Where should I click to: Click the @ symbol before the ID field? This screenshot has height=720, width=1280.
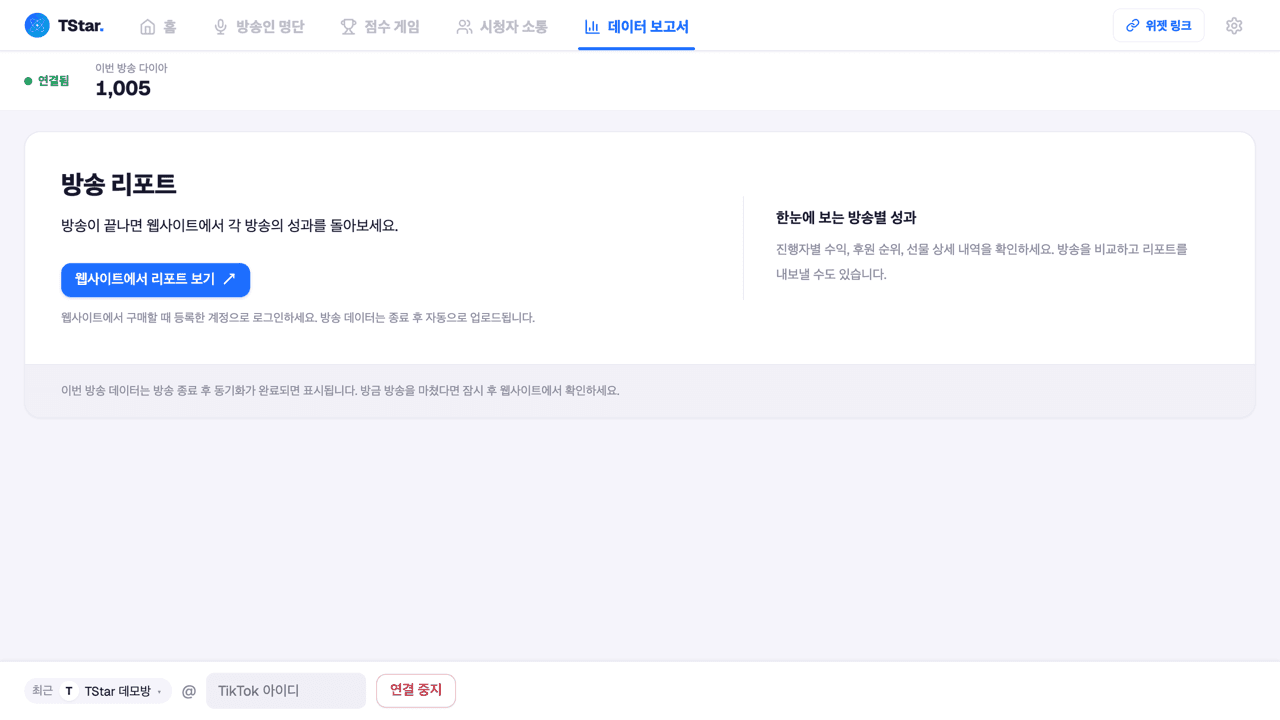pos(189,691)
